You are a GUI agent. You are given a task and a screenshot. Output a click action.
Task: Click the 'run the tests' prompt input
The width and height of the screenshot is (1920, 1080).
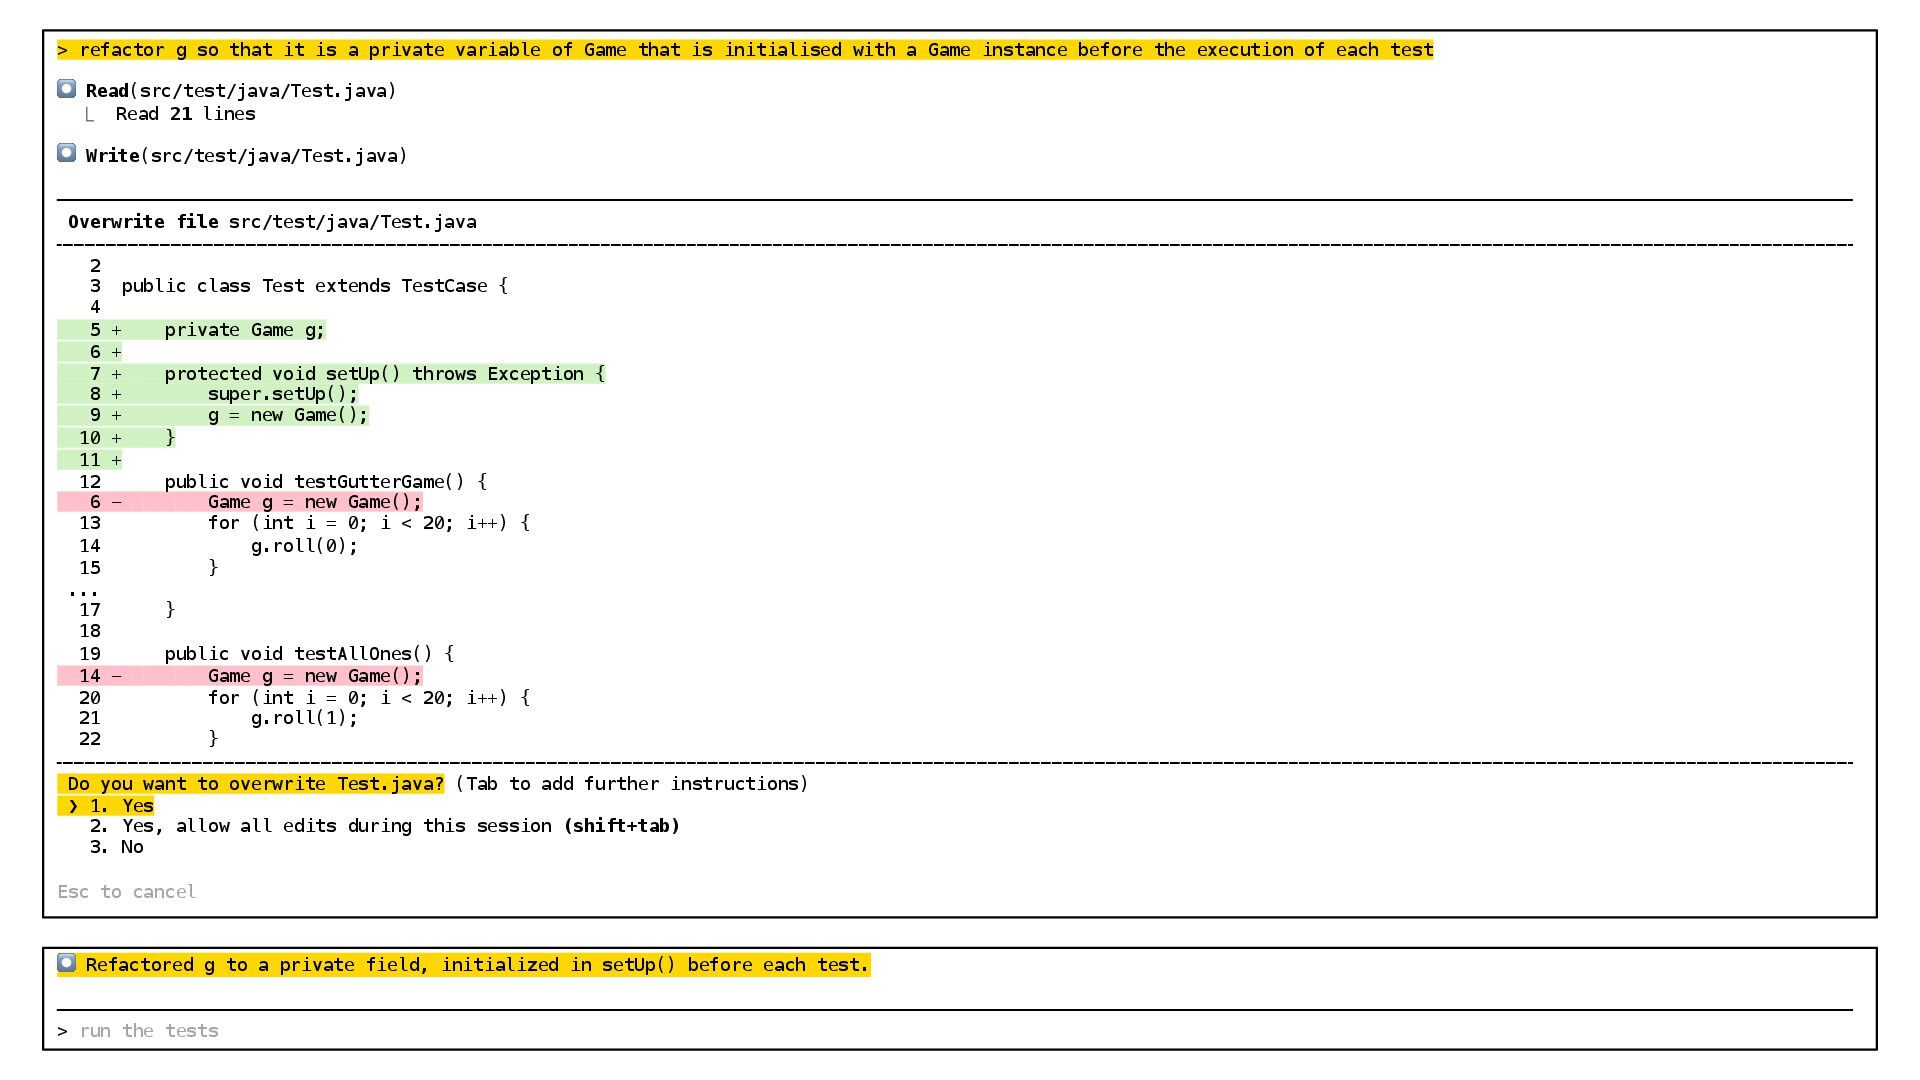(150, 1031)
